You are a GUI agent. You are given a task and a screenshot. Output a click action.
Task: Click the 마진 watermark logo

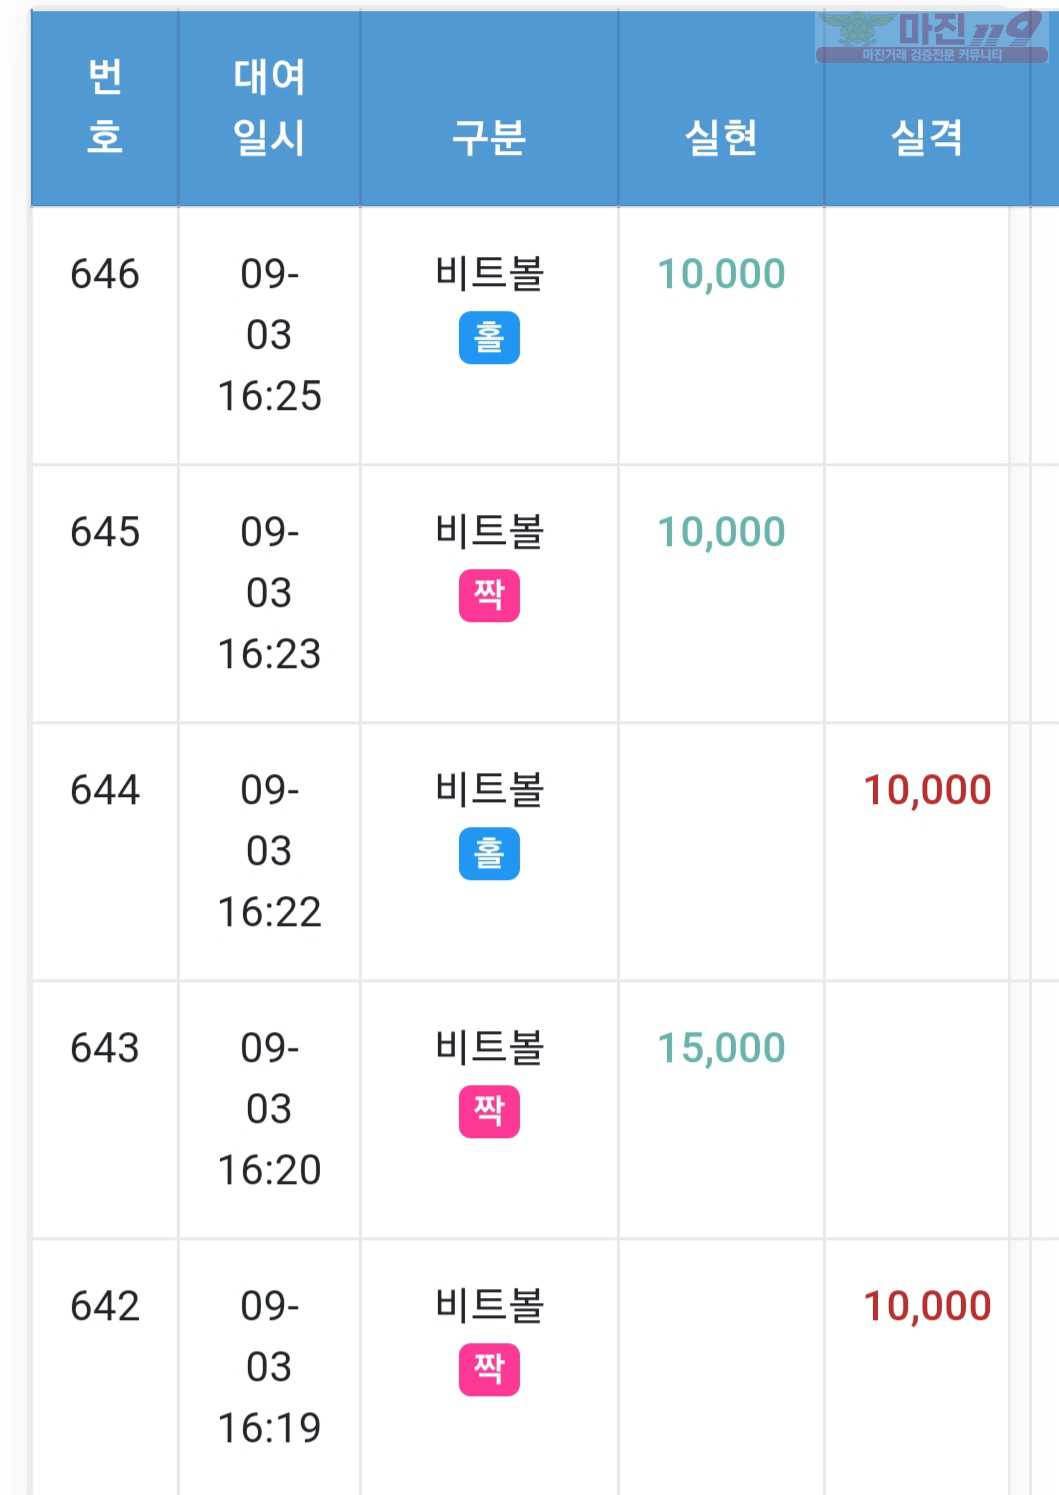pos(932,37)
